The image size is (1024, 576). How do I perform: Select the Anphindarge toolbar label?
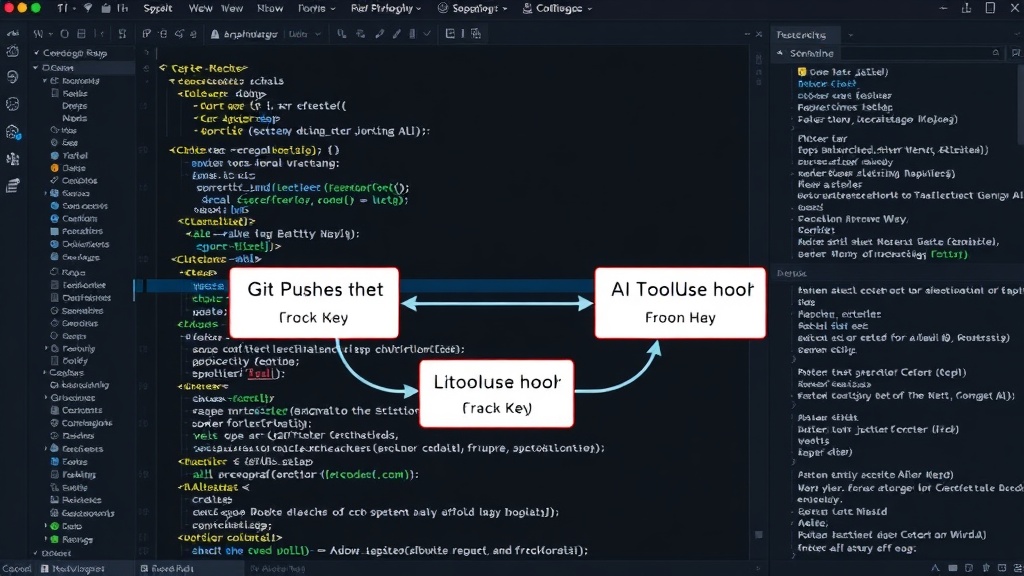(250, 34)
